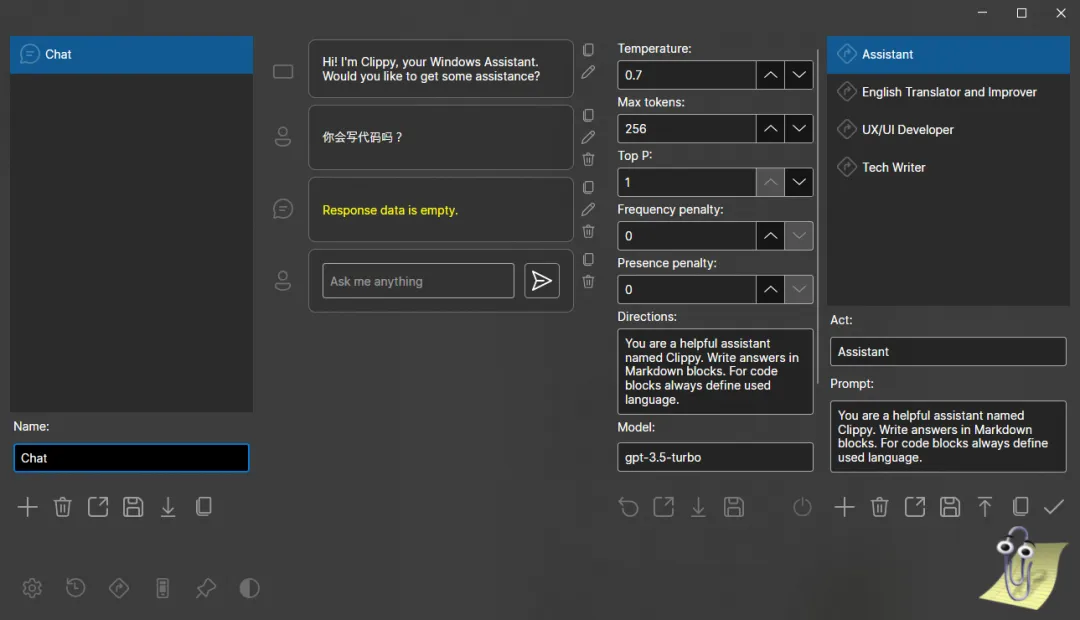Click the Act name field
Viewport: 1080px width, 620px height.
pos(948,351)
